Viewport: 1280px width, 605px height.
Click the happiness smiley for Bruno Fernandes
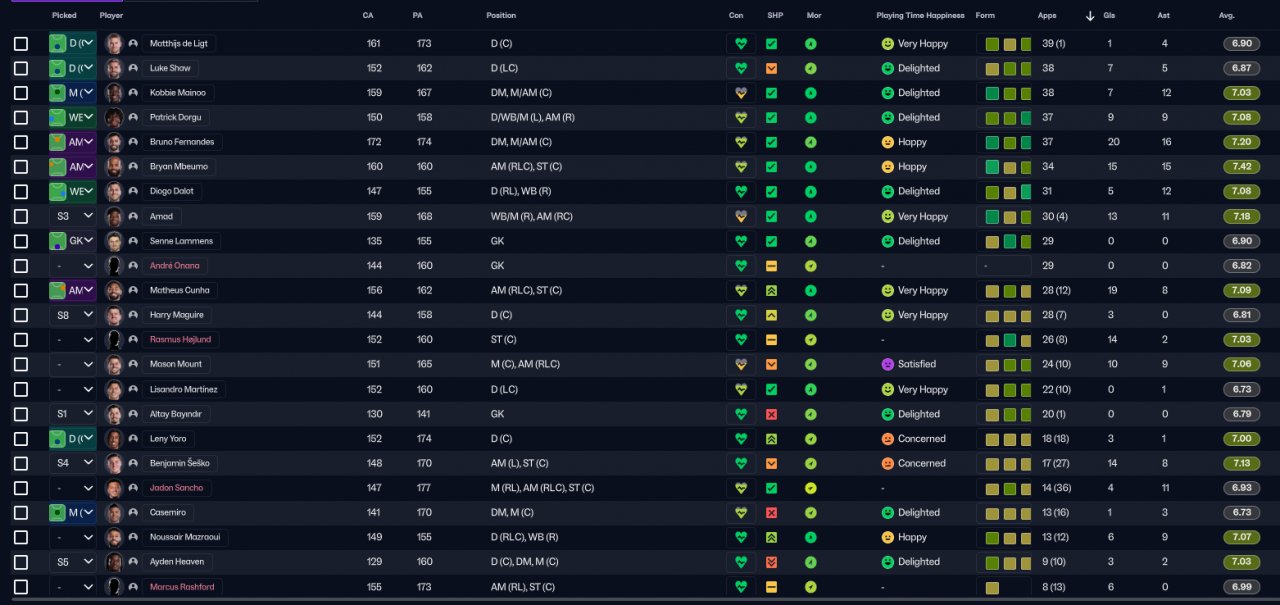pyautogui.click(x=887, y=142)
